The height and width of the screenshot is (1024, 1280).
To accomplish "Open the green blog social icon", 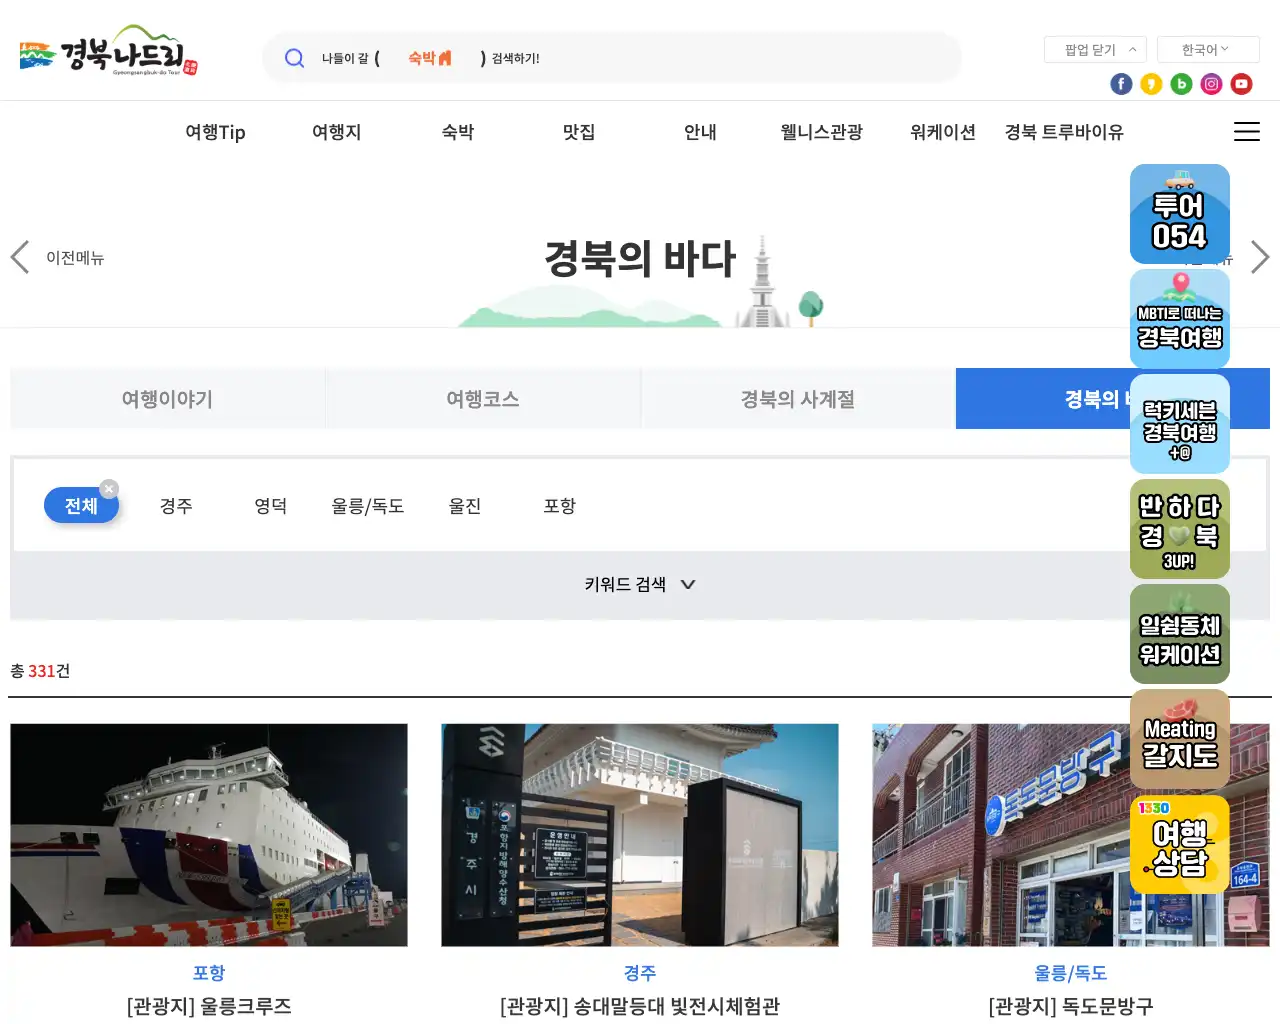I will pos(1181,84).
